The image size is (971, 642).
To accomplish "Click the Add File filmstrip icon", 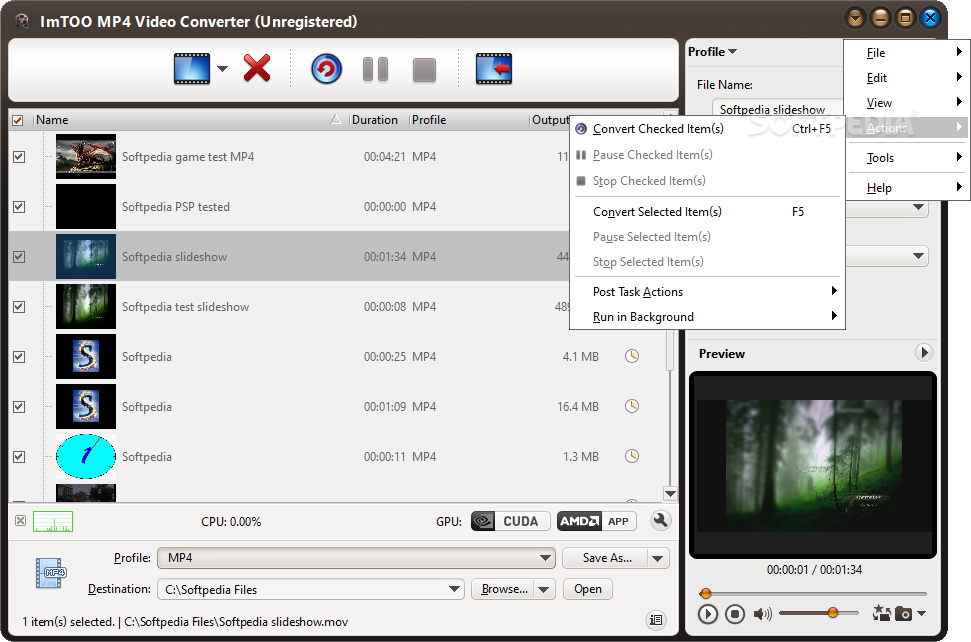I will 191,69.
